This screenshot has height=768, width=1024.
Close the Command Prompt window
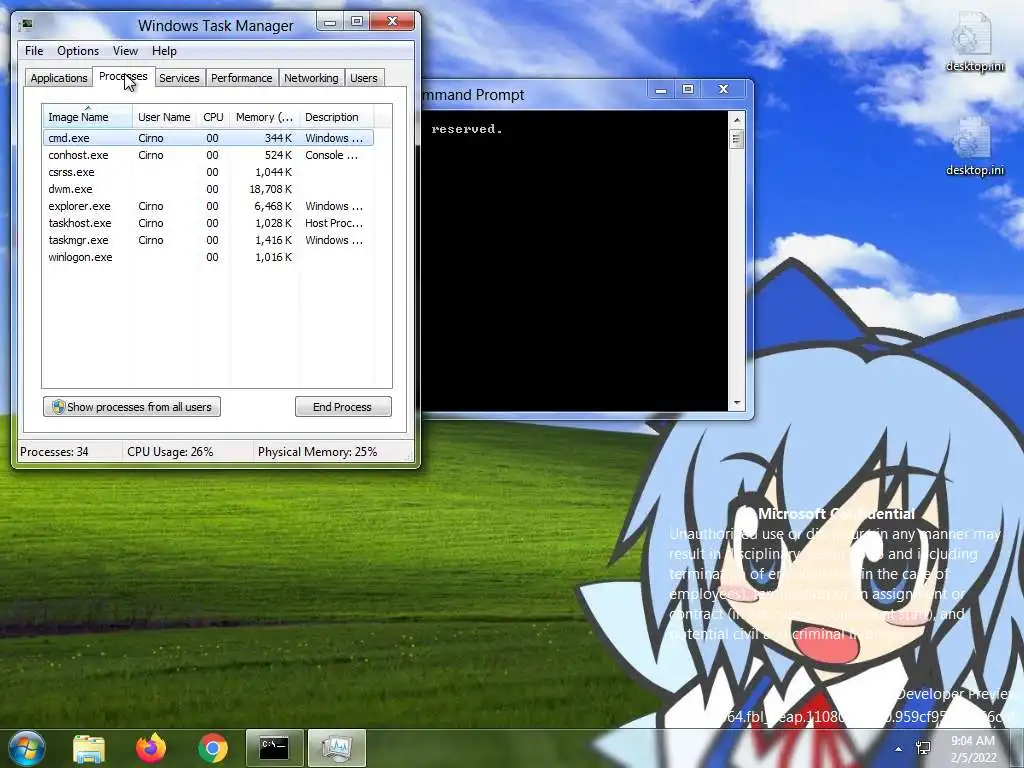[724, 89]
